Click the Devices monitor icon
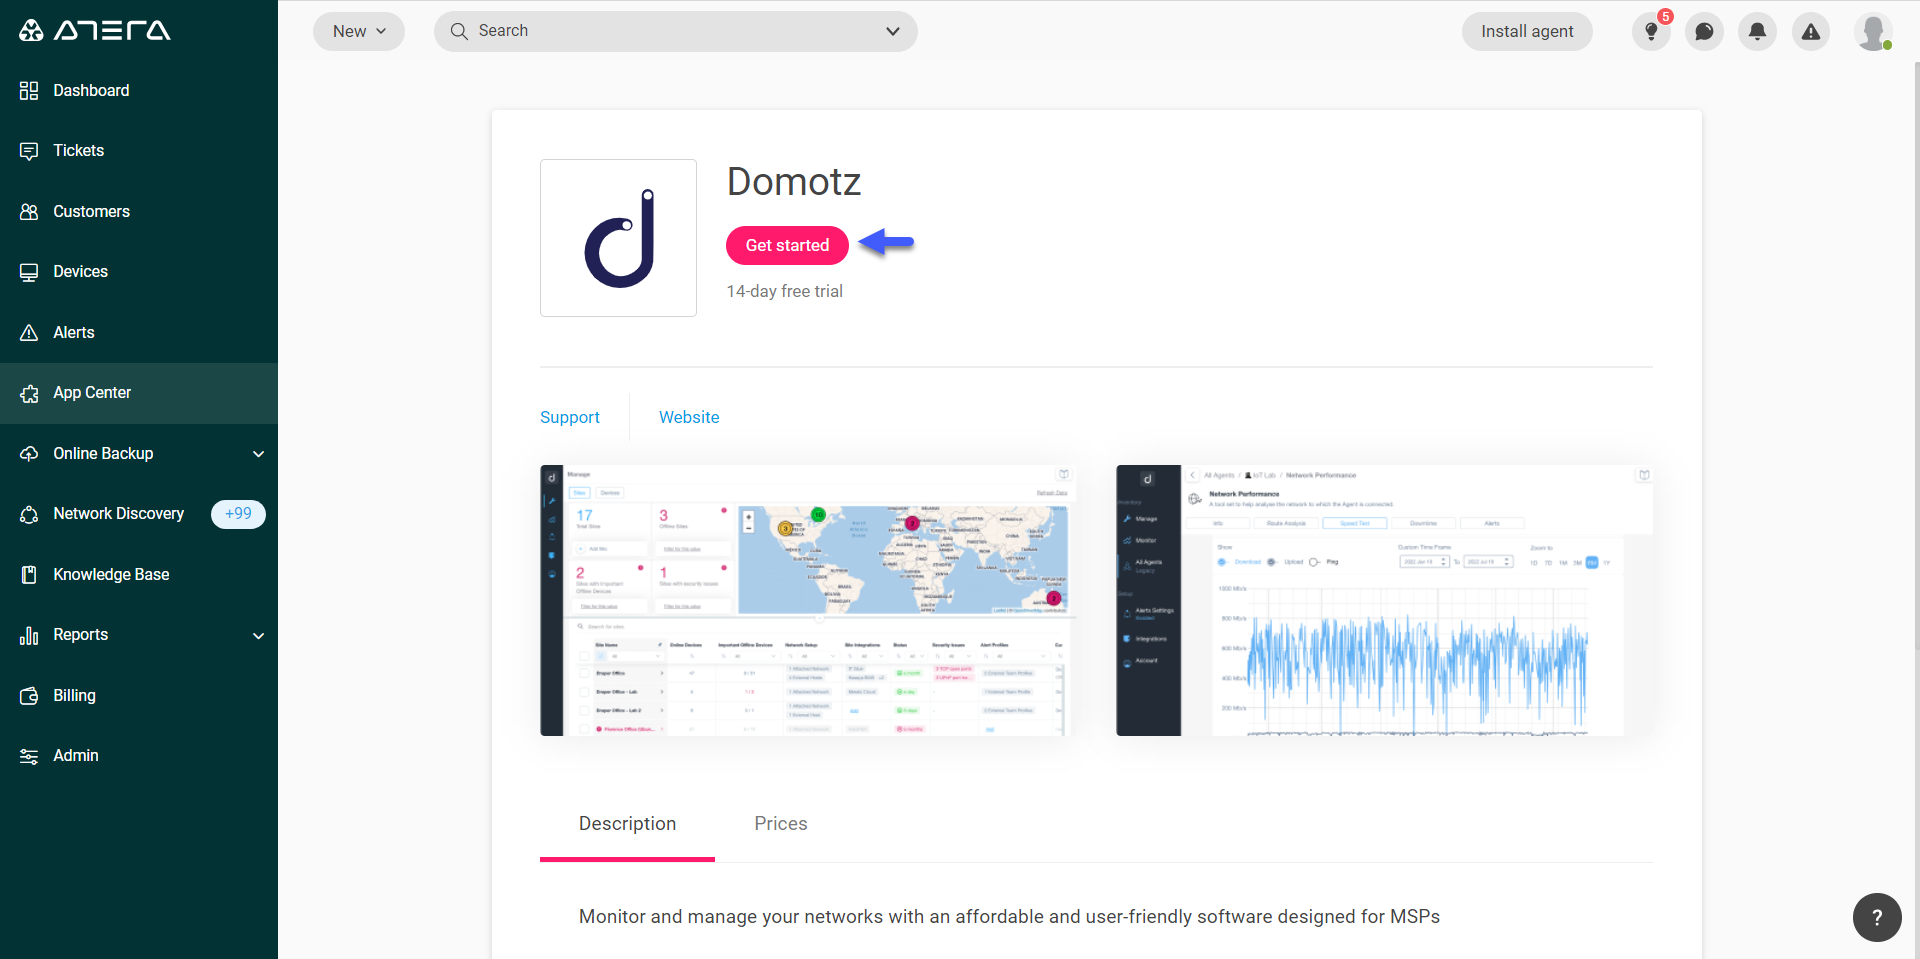 coord(29,272)
